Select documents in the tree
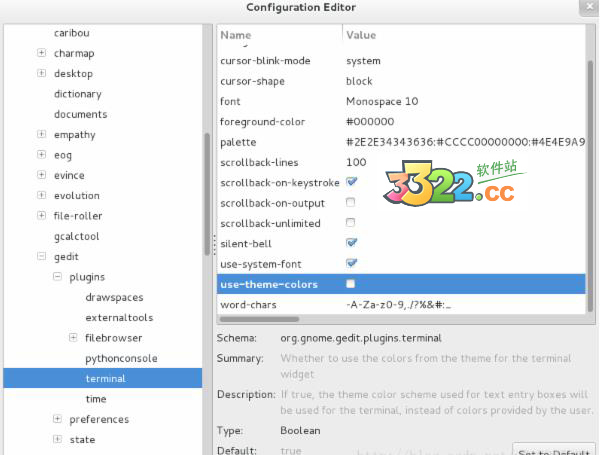Screen dimensions: 600x455 tap(80, 114)
